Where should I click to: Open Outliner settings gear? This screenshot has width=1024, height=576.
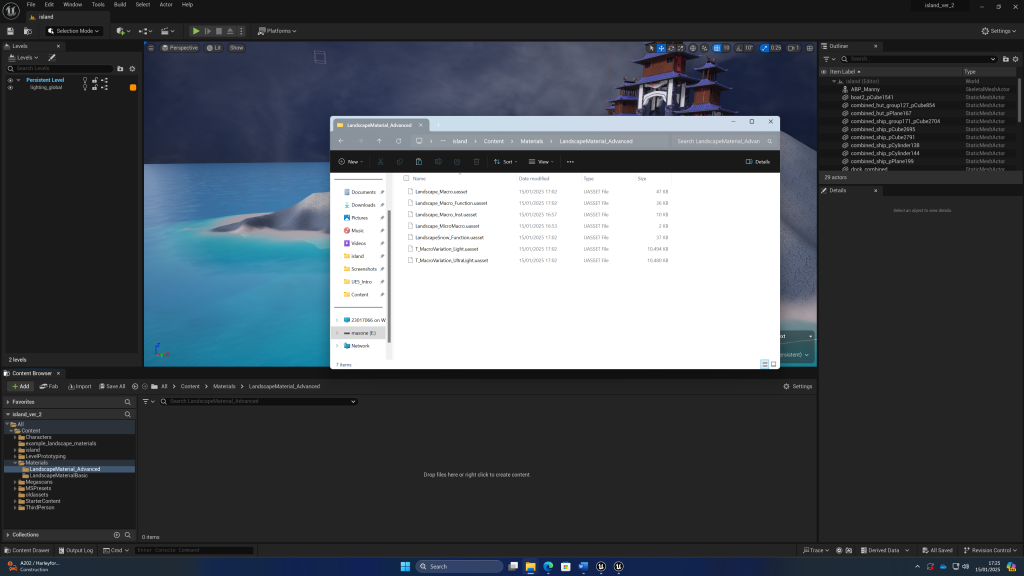pos(1016,59)
